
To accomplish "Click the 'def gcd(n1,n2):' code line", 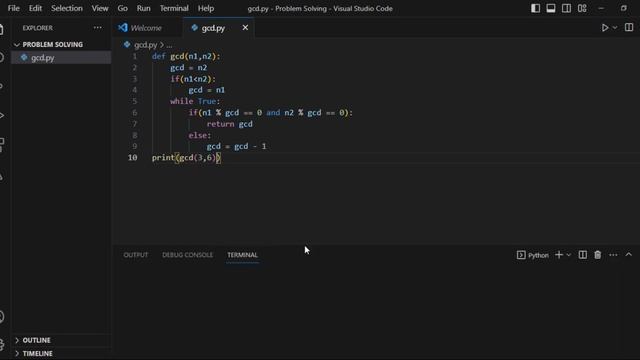I will tap(186, 56).
